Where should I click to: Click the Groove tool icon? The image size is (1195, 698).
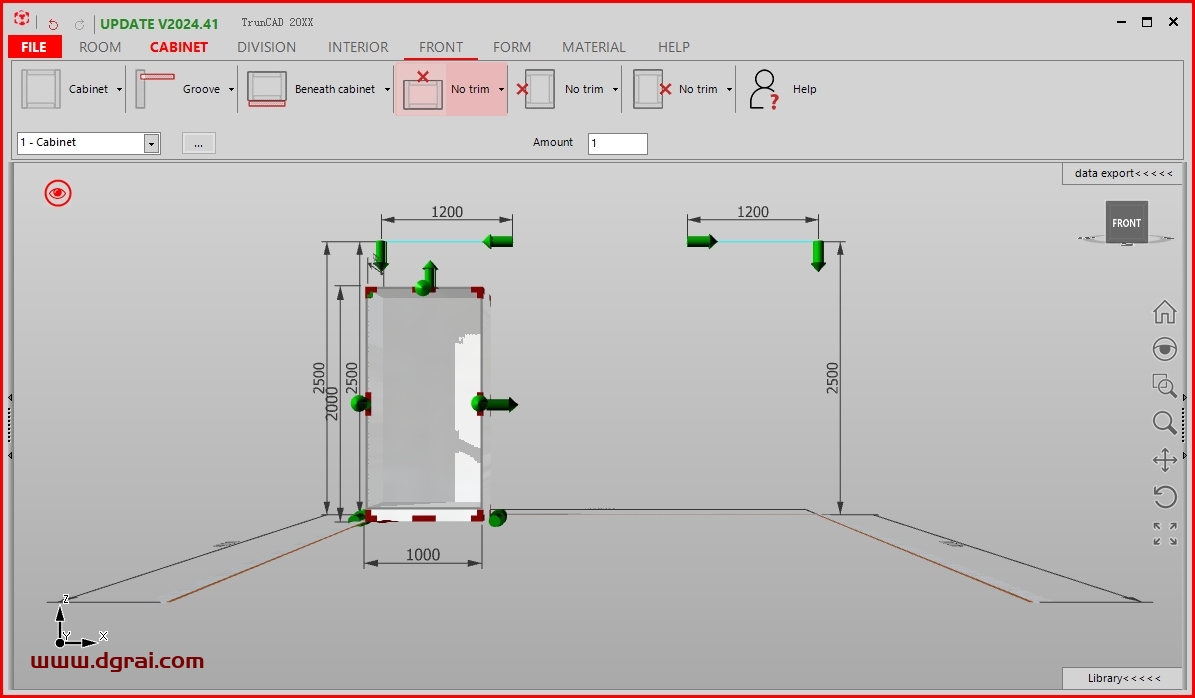click(x=155, y=89)
